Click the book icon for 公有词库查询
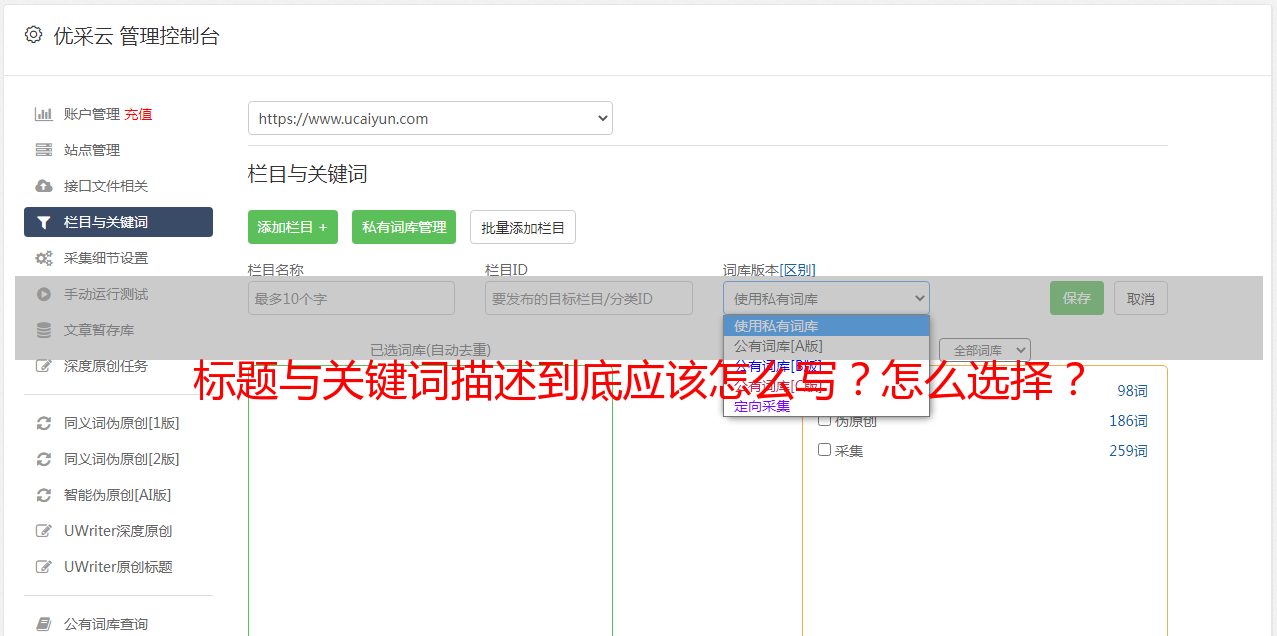 pos(44,624)
